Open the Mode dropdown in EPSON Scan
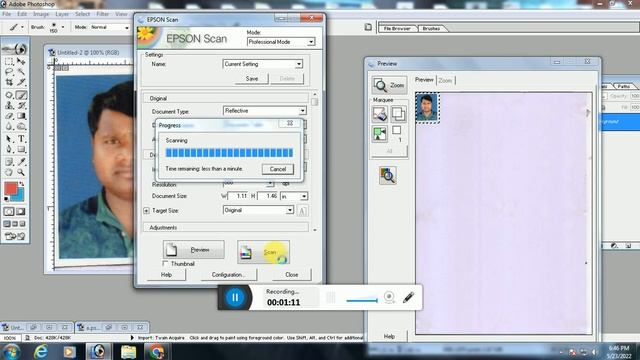This screenshot has height=360, width=640. (x=311, y=42)
